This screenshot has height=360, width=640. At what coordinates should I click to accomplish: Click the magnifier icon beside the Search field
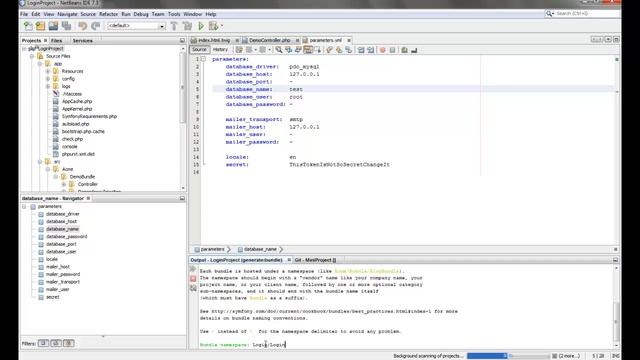[549, 13]
